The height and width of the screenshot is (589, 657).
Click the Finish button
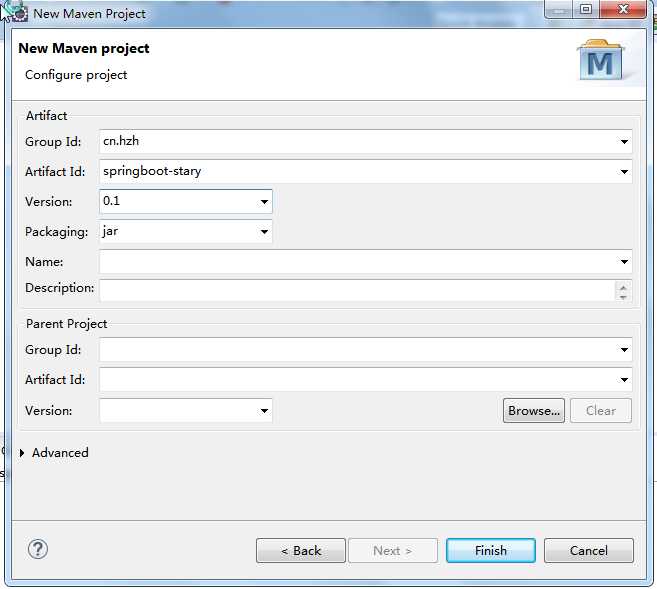coord(491,550)
